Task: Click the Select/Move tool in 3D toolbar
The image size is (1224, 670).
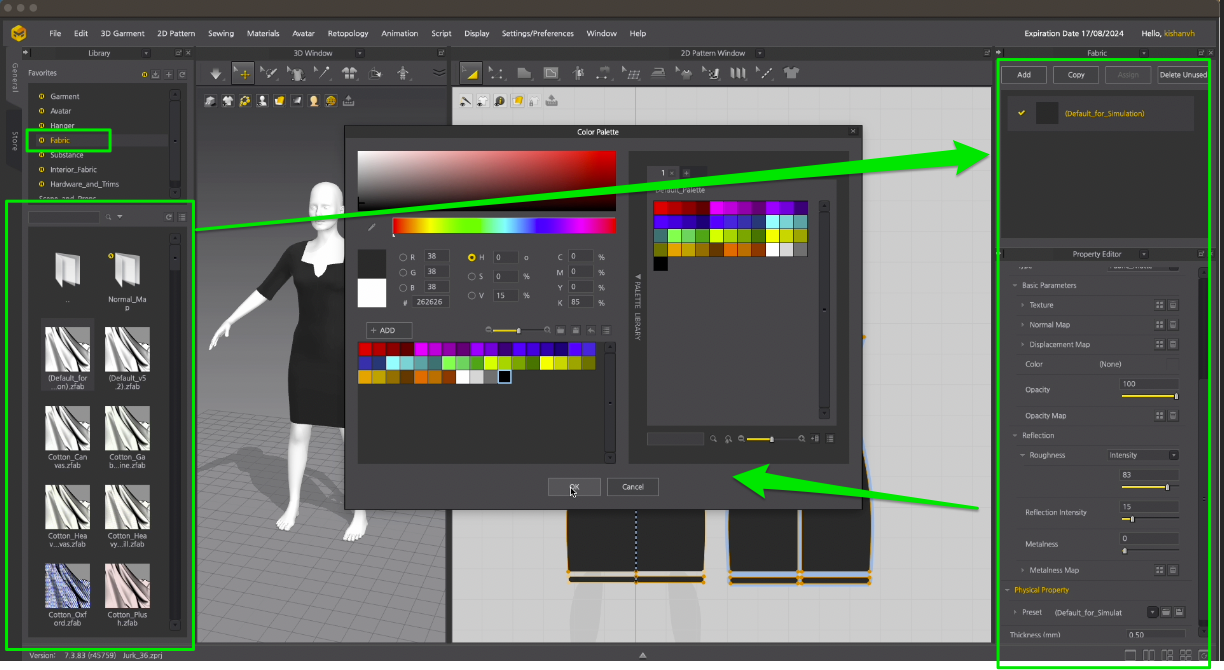Action: [x=242, y=73]
